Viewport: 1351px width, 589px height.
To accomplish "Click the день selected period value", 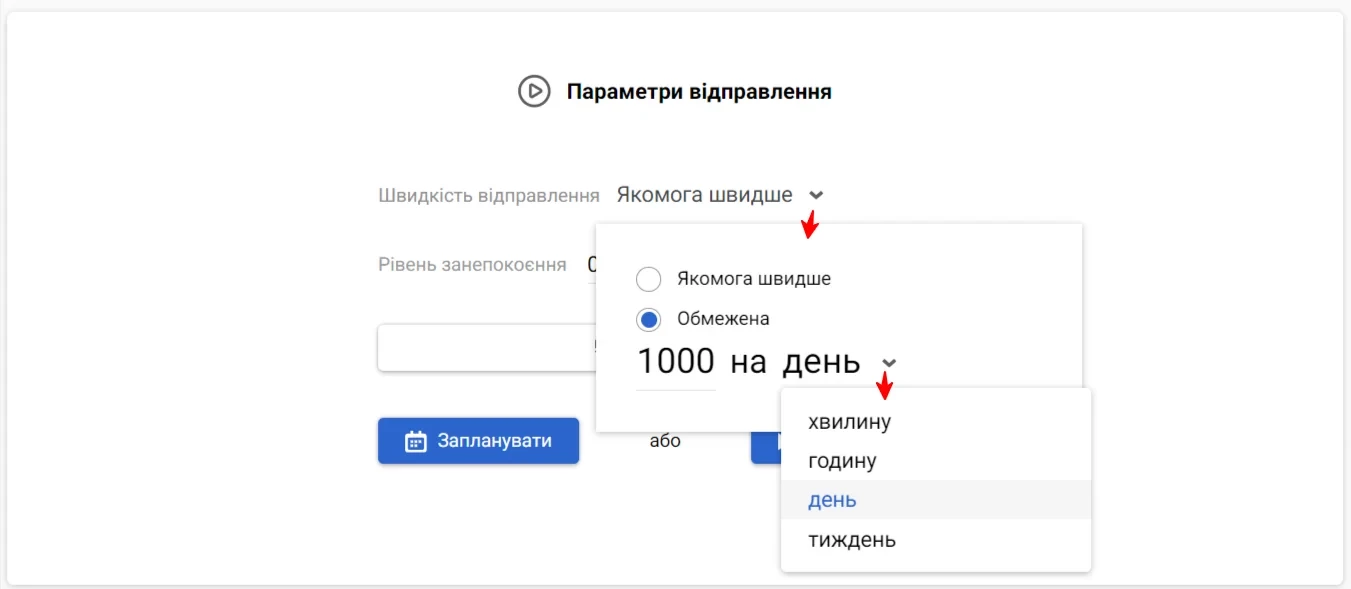I will click(x=821, y=362).
